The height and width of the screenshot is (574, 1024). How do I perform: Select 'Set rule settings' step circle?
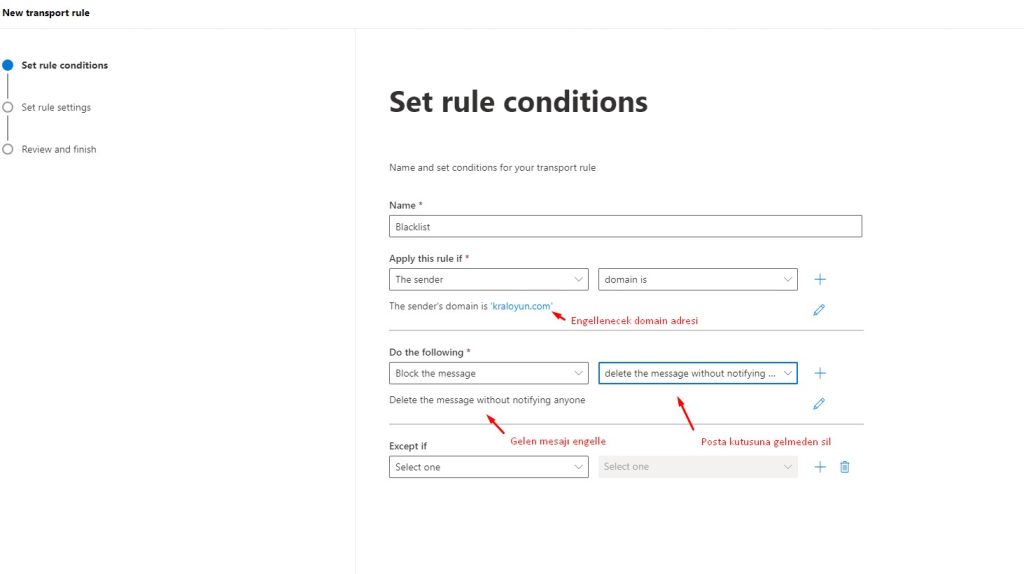click(8, 107)
